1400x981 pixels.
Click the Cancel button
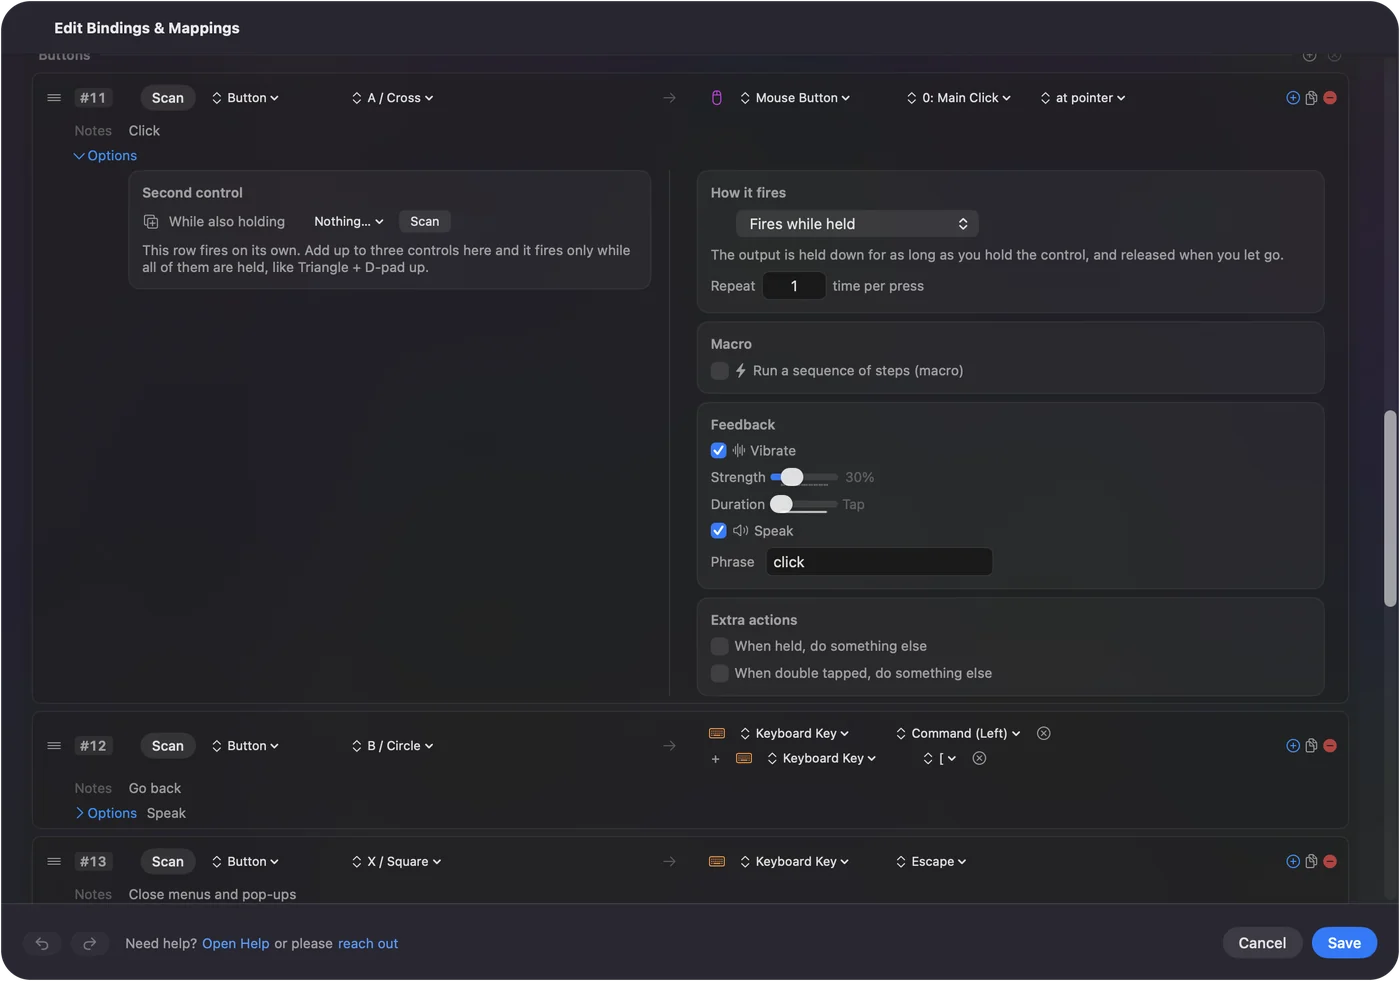1262,943
